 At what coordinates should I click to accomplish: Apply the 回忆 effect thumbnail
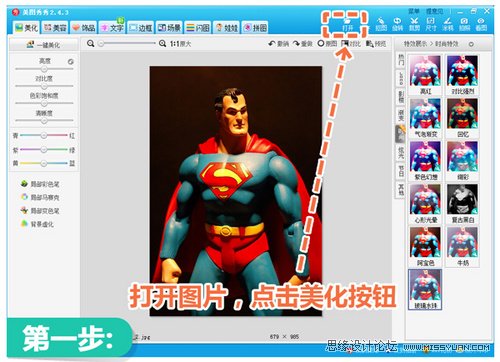462,118
